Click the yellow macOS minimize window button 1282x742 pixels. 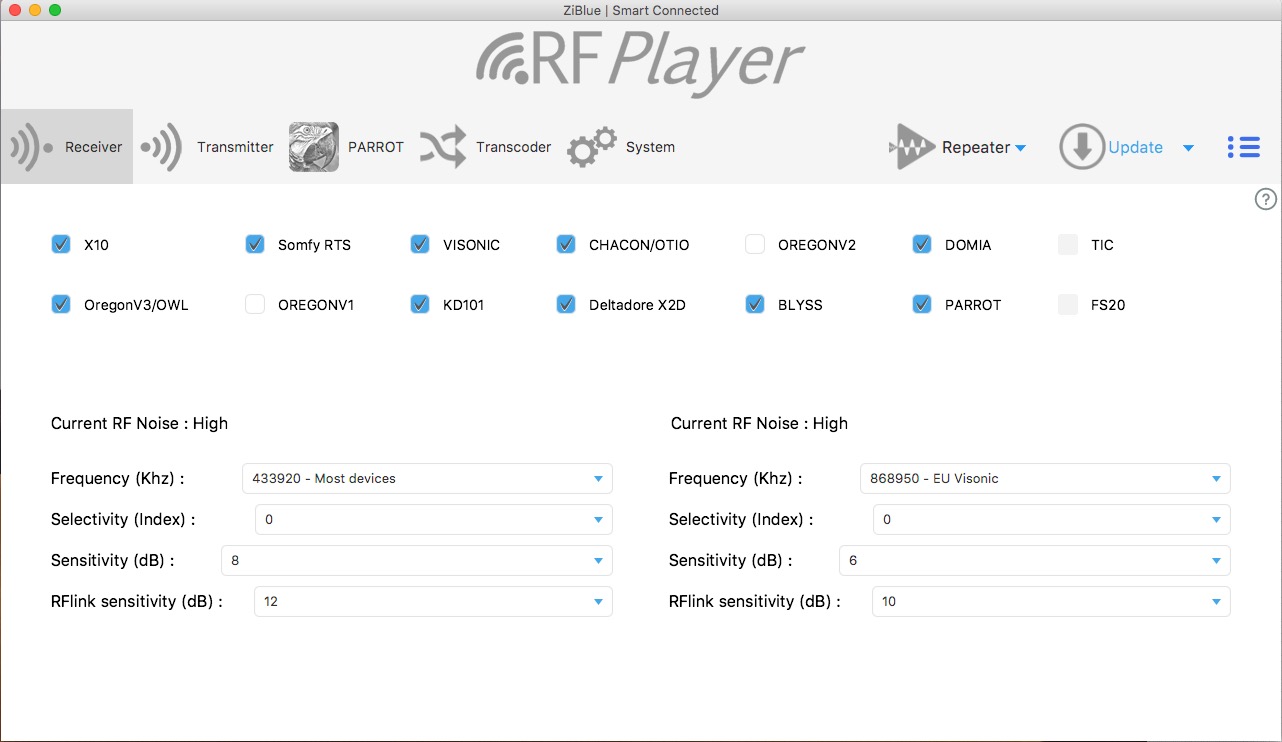[35, 10]
